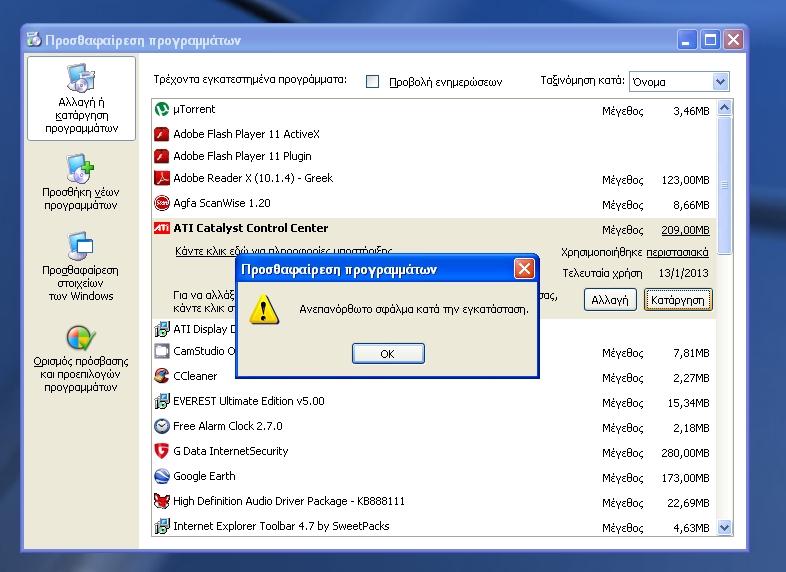Screen dimensions: 786x572
Task: Click the 209,00MB size value
Action: [685, 230]
